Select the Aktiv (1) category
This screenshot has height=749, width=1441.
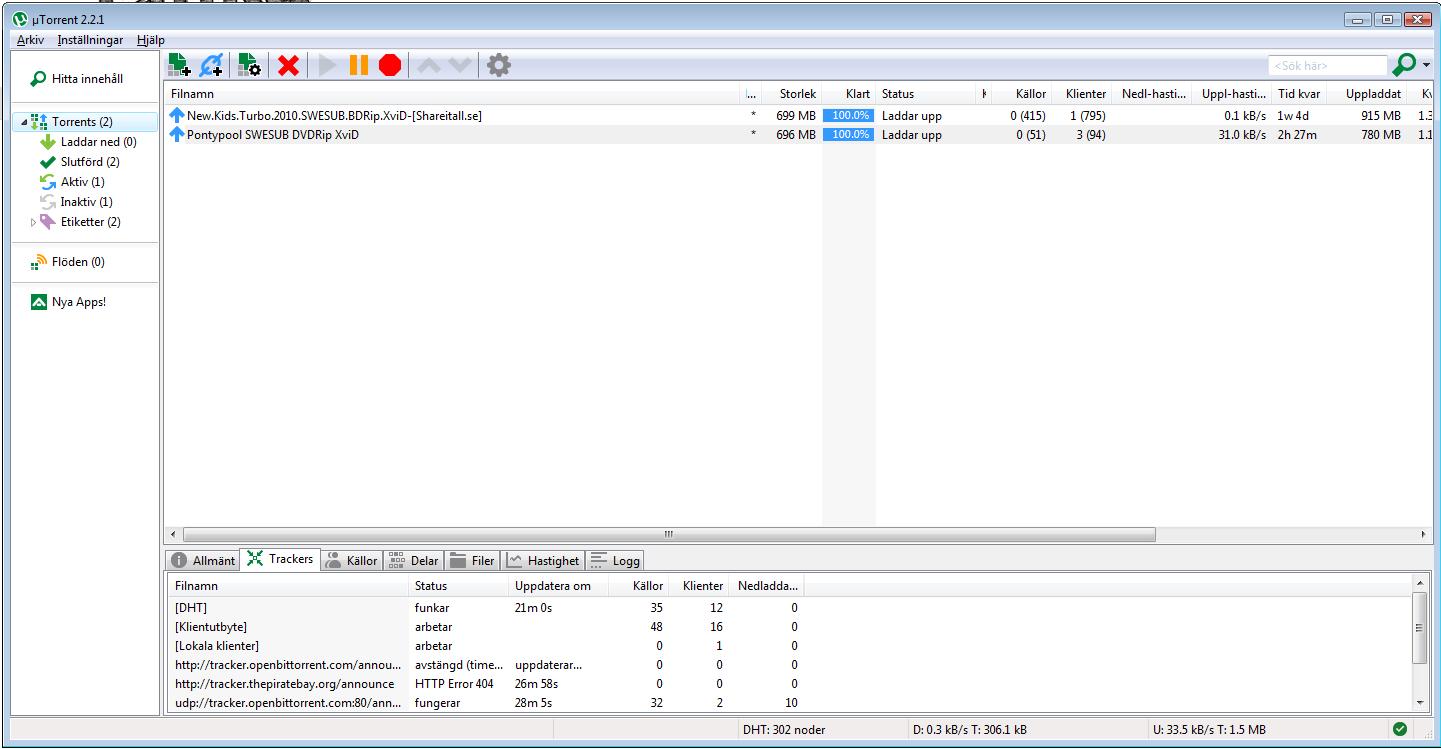pyautogui.click(x=71, y=182)
